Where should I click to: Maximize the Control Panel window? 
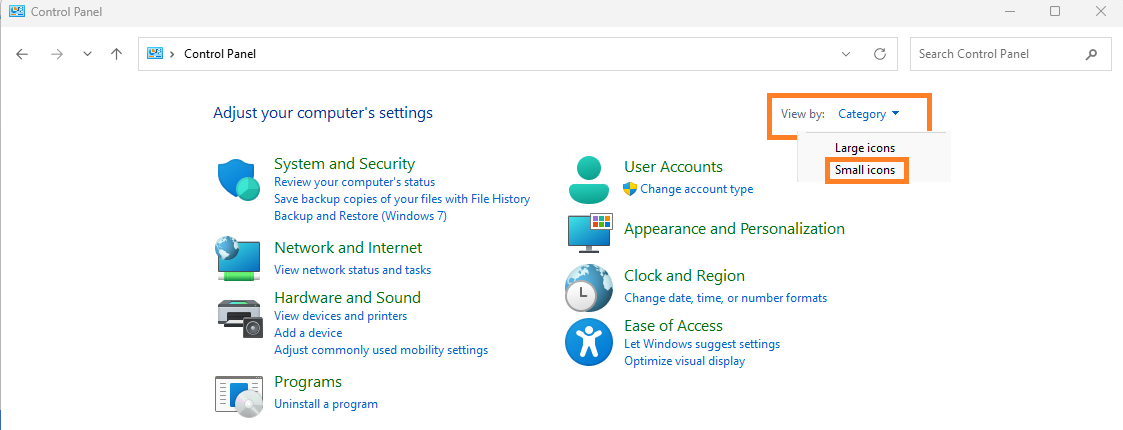tap(1054, 11)
